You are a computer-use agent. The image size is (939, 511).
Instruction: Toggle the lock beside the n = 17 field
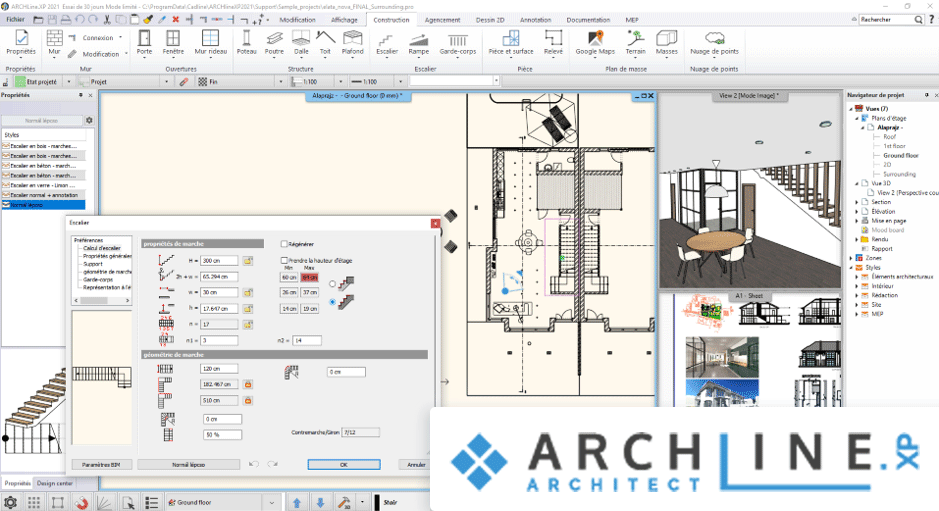[247, 325]
